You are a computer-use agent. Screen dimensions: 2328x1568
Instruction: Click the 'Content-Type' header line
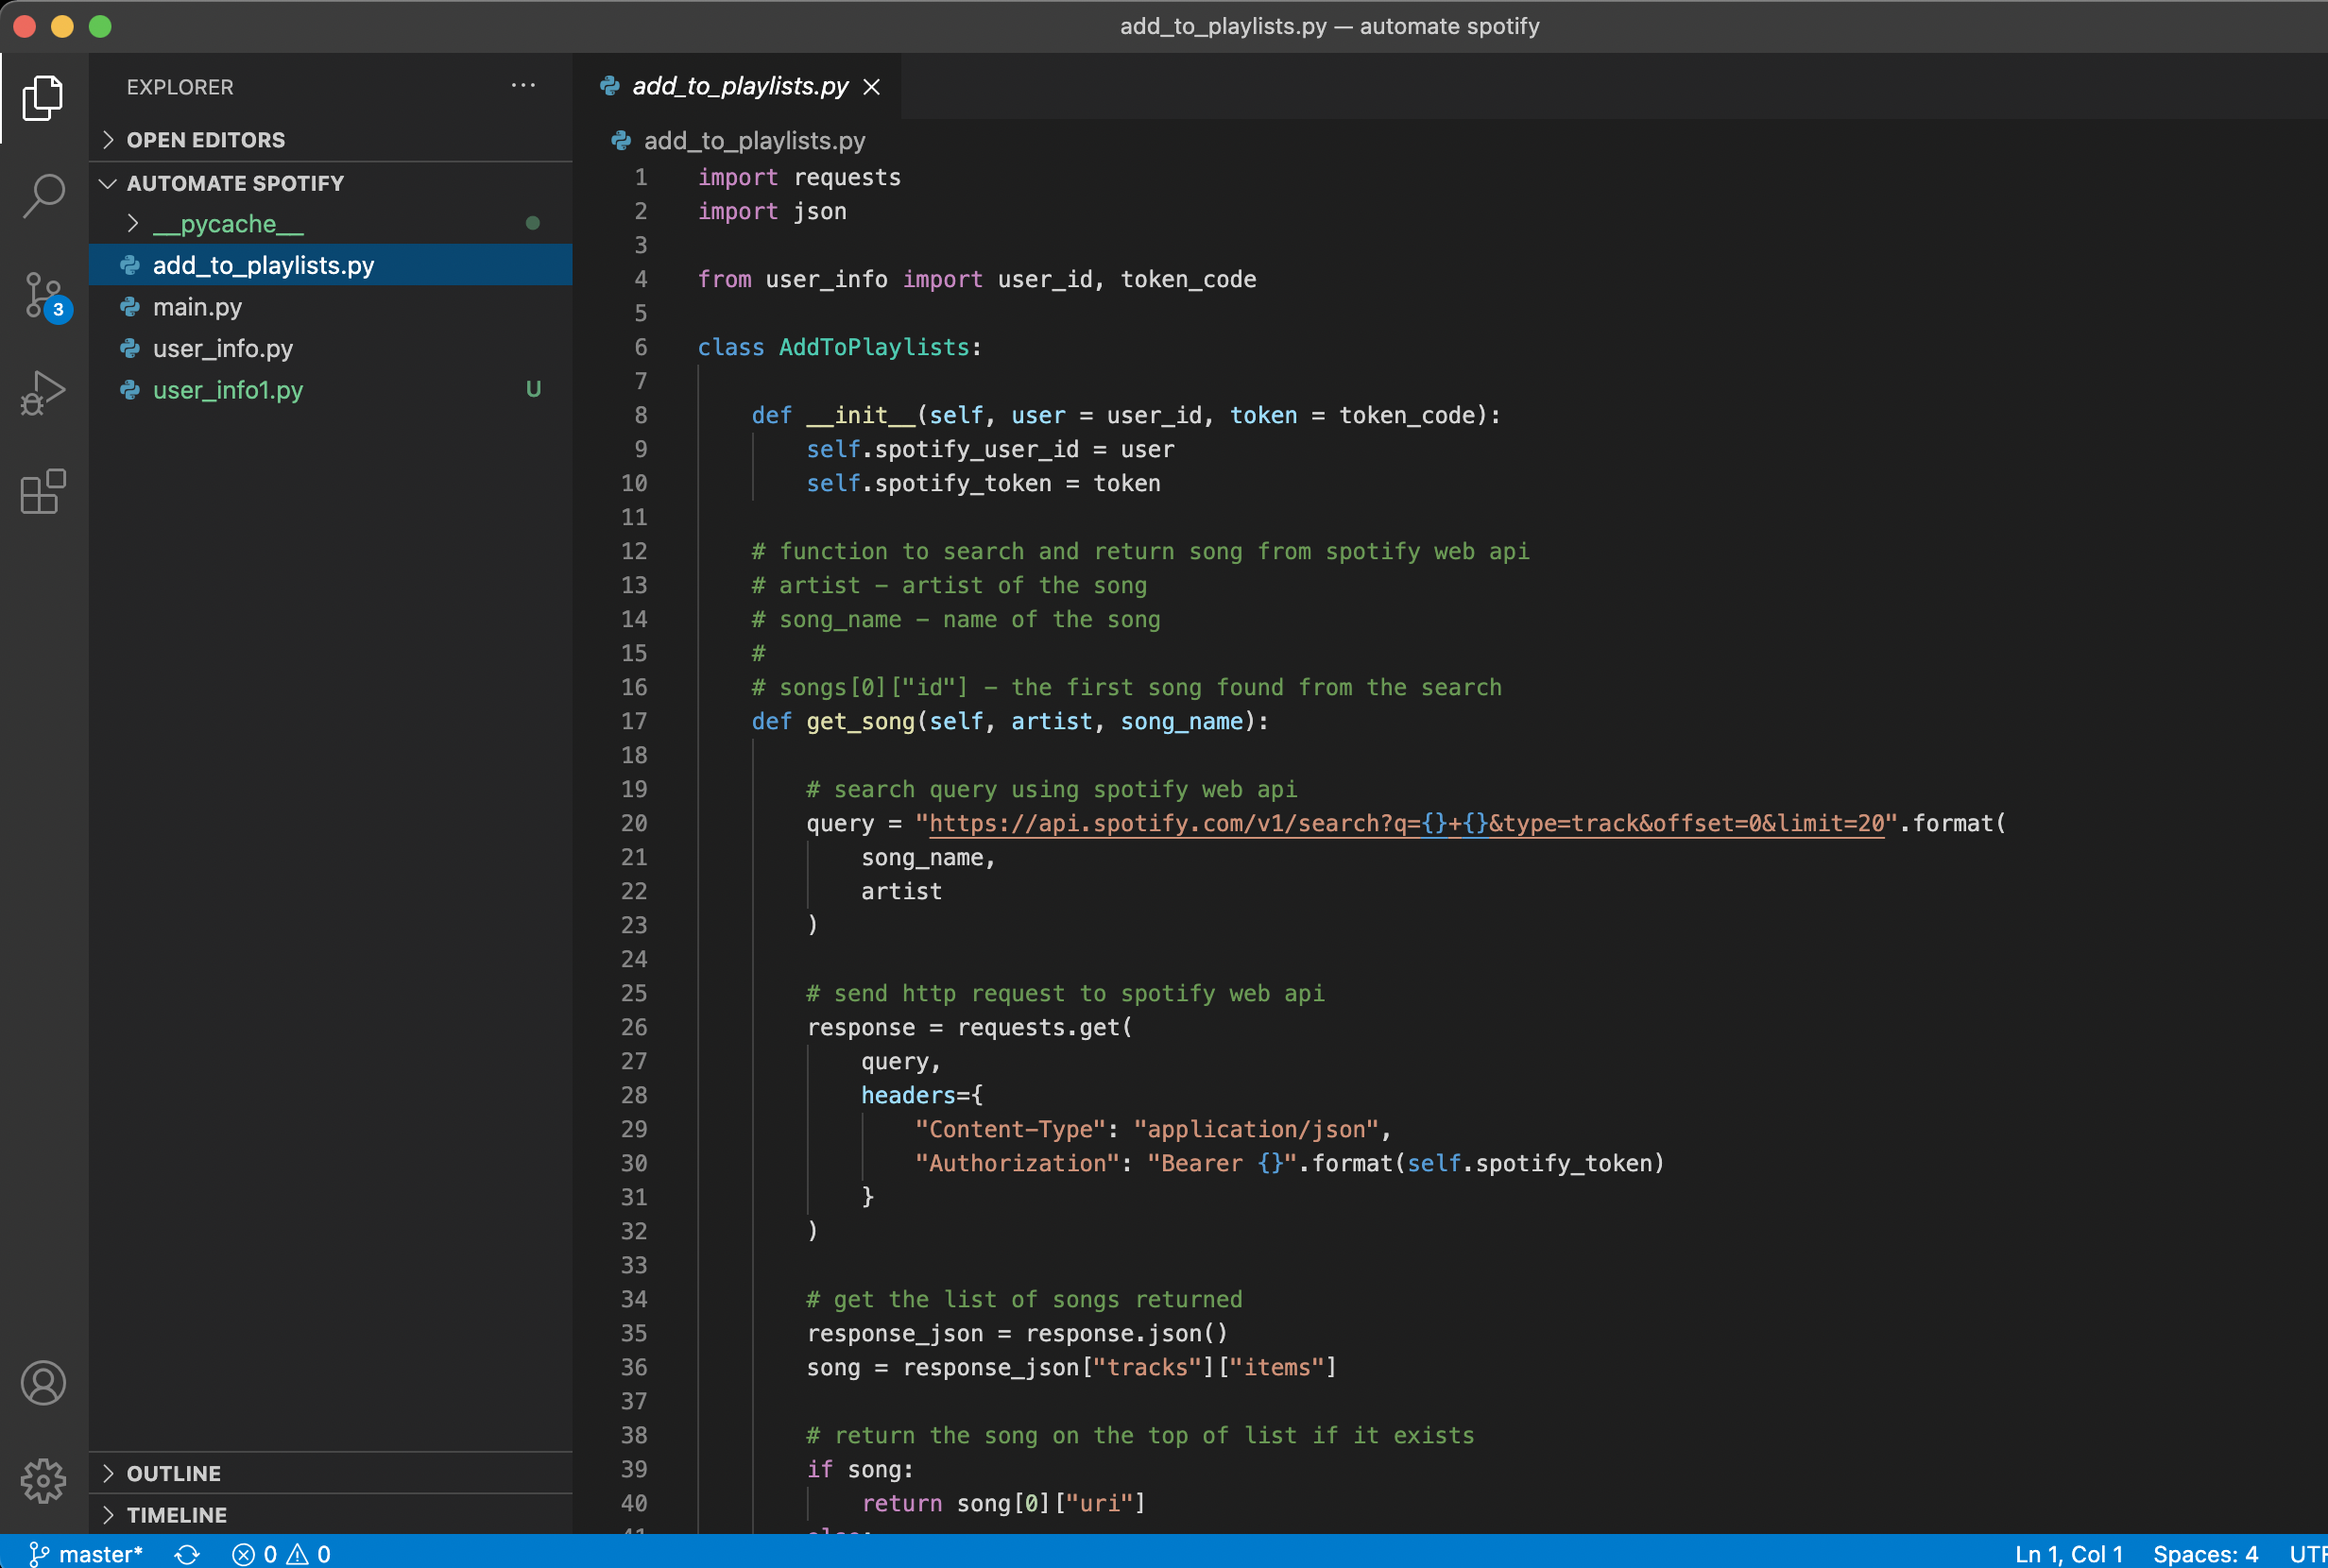[x=1153, y=1129]
